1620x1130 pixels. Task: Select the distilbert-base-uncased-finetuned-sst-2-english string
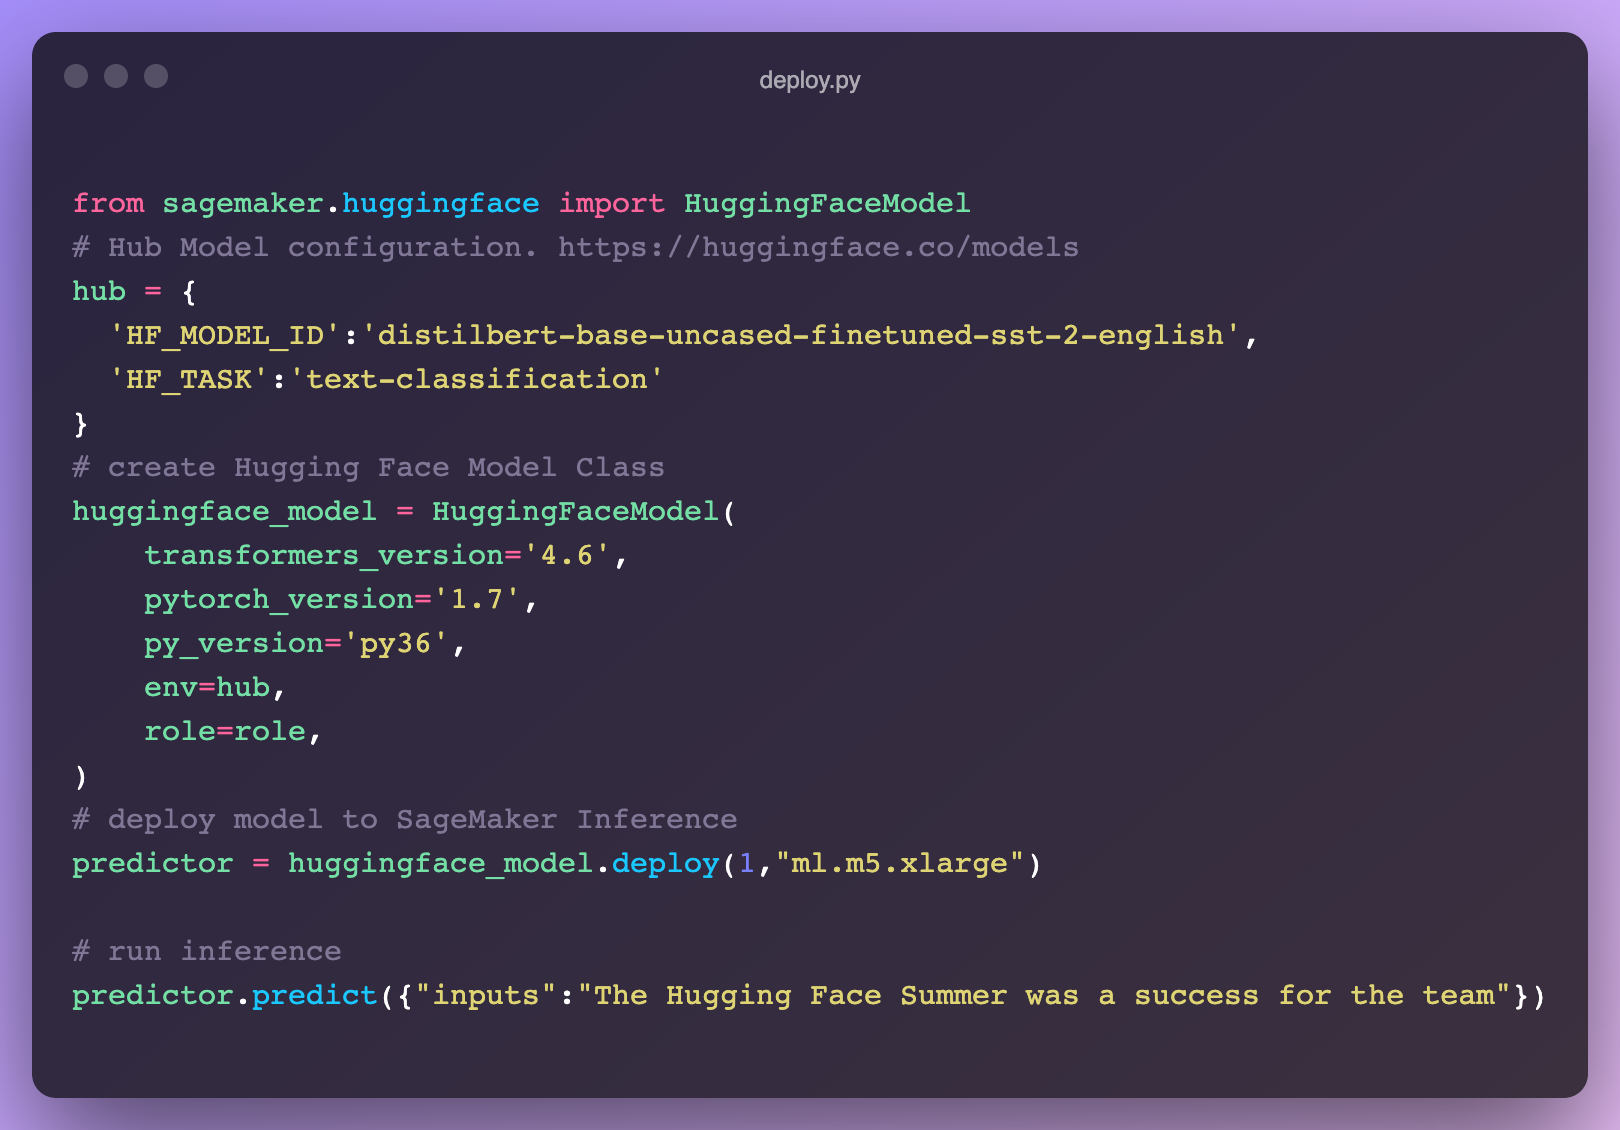point(800,335)
